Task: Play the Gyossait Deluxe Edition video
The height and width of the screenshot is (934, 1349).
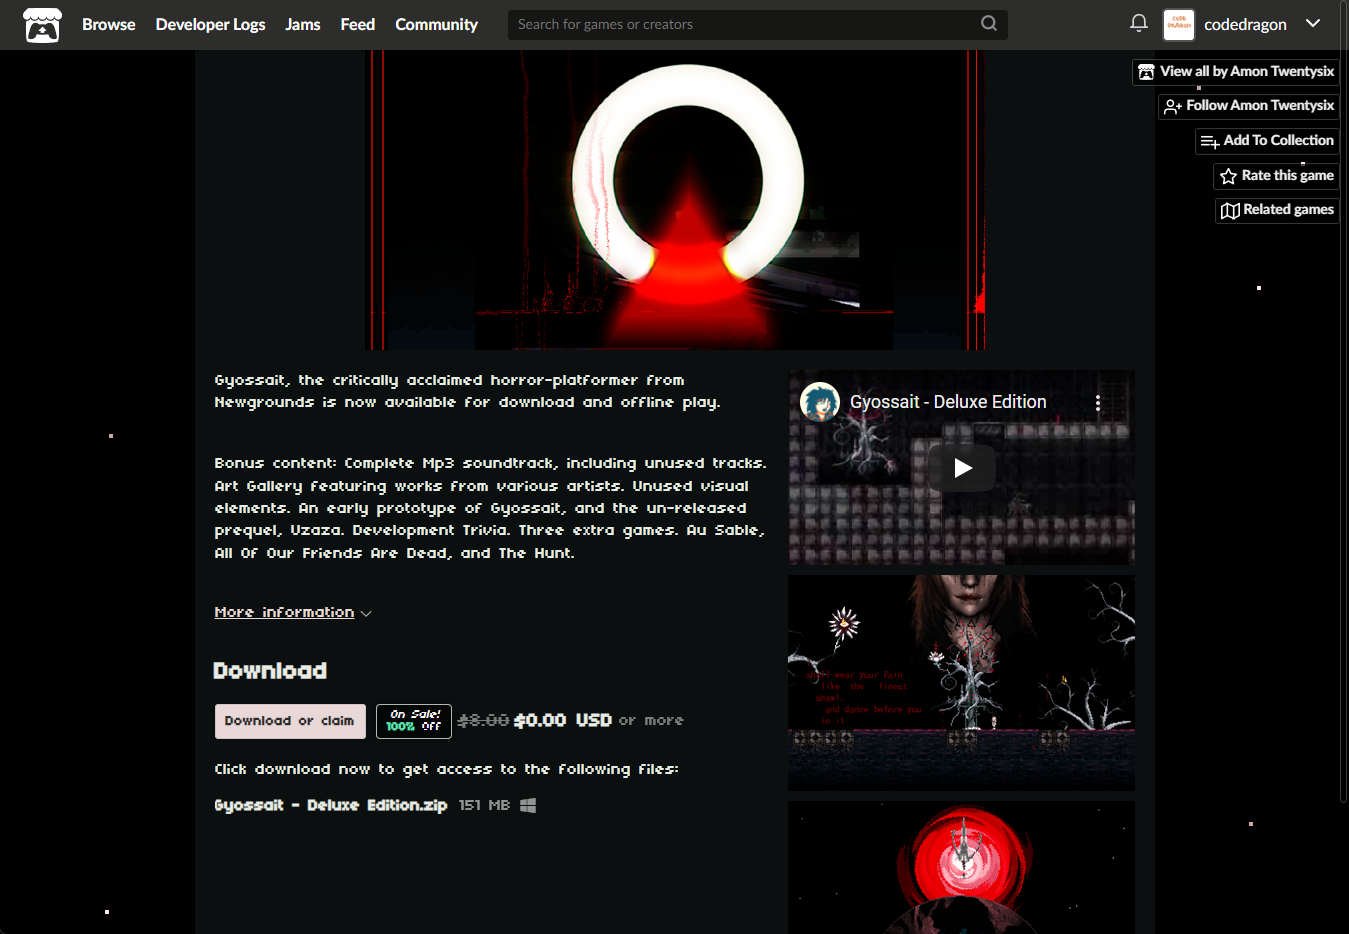Action: (962, 468)
